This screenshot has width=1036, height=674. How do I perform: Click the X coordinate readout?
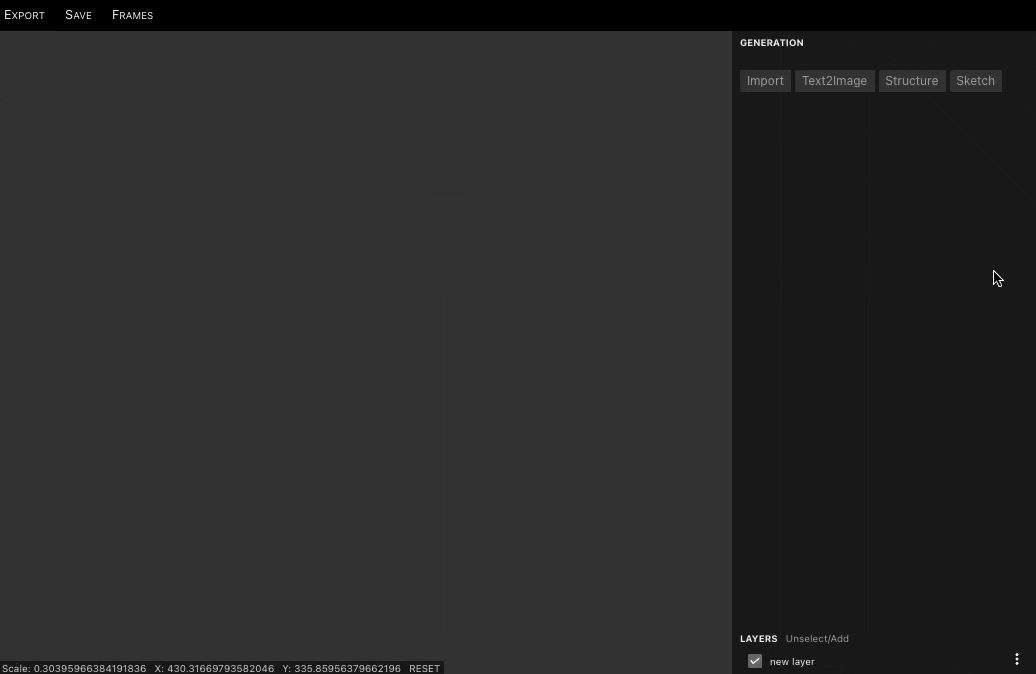(214, 668)
